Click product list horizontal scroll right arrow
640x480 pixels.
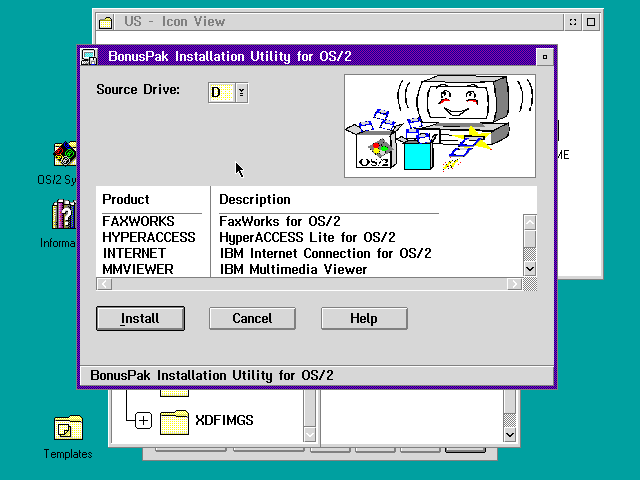[x=514, y=284]
